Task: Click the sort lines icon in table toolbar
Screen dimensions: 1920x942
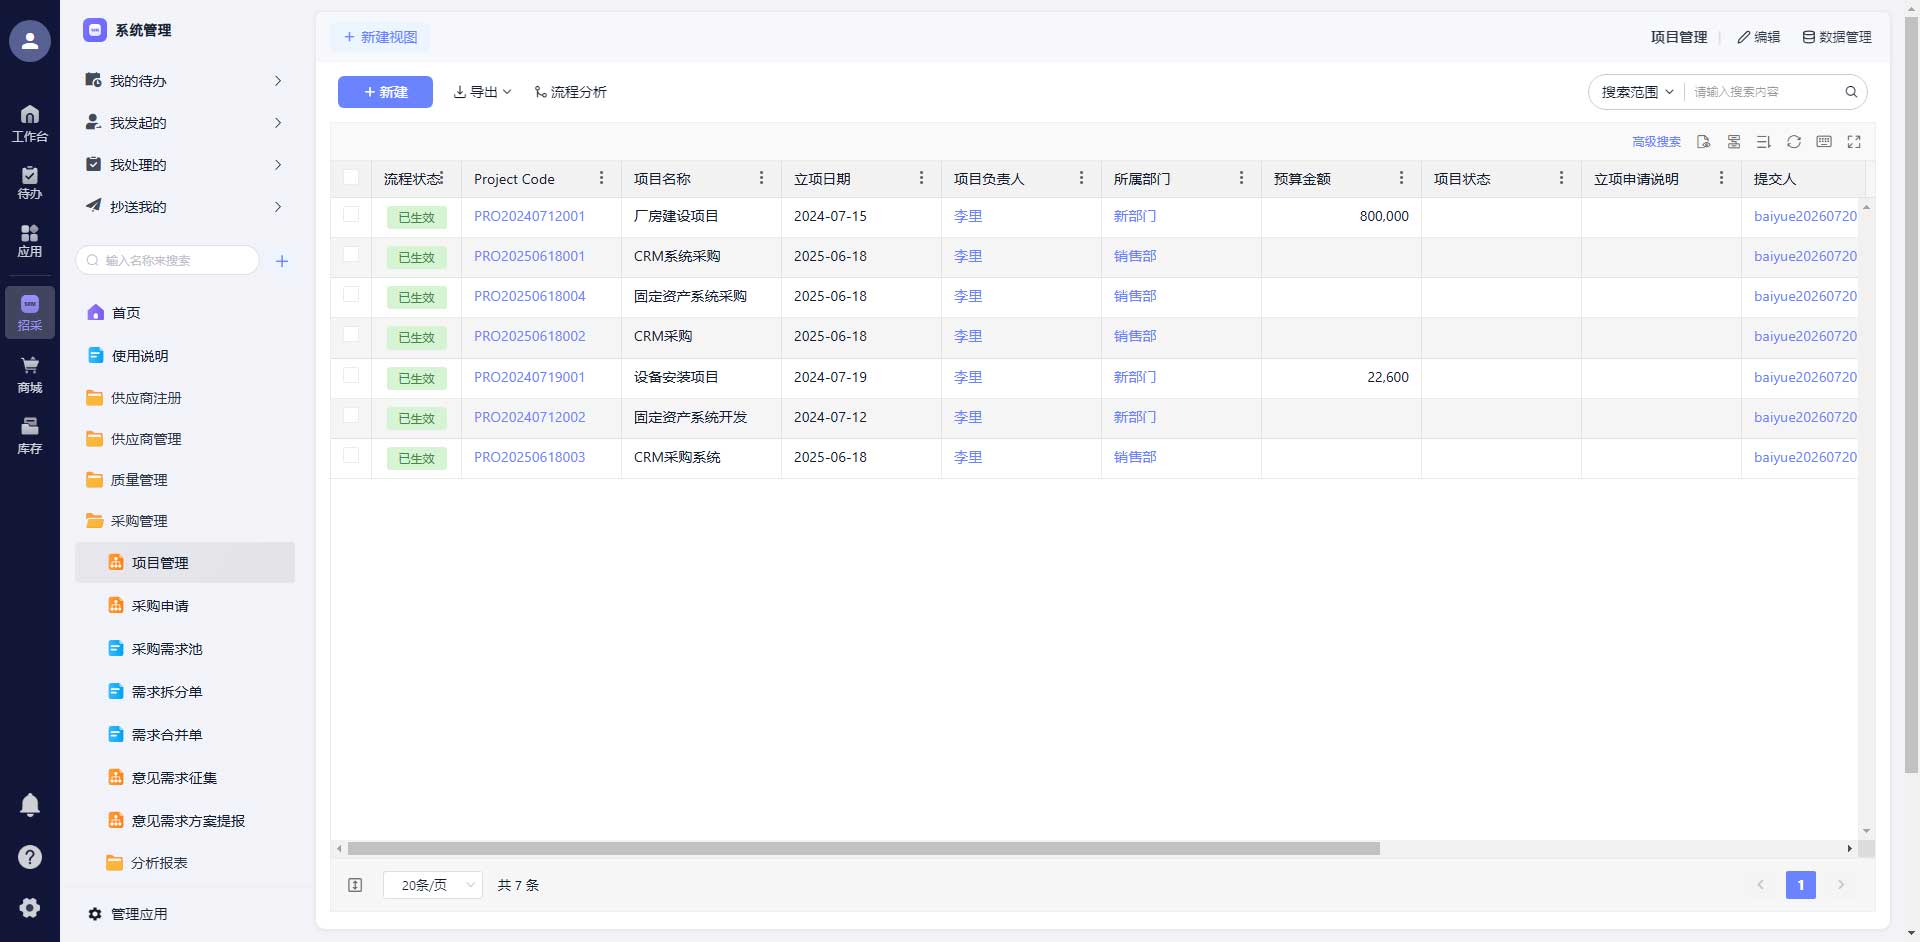Action: (x=1764, y=142)
